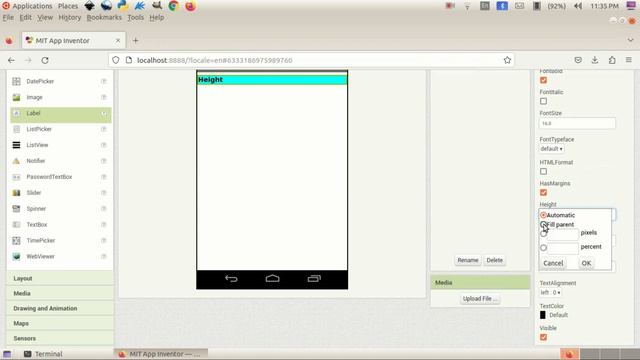Open Terminal from the taskbar

click(43, 354)
